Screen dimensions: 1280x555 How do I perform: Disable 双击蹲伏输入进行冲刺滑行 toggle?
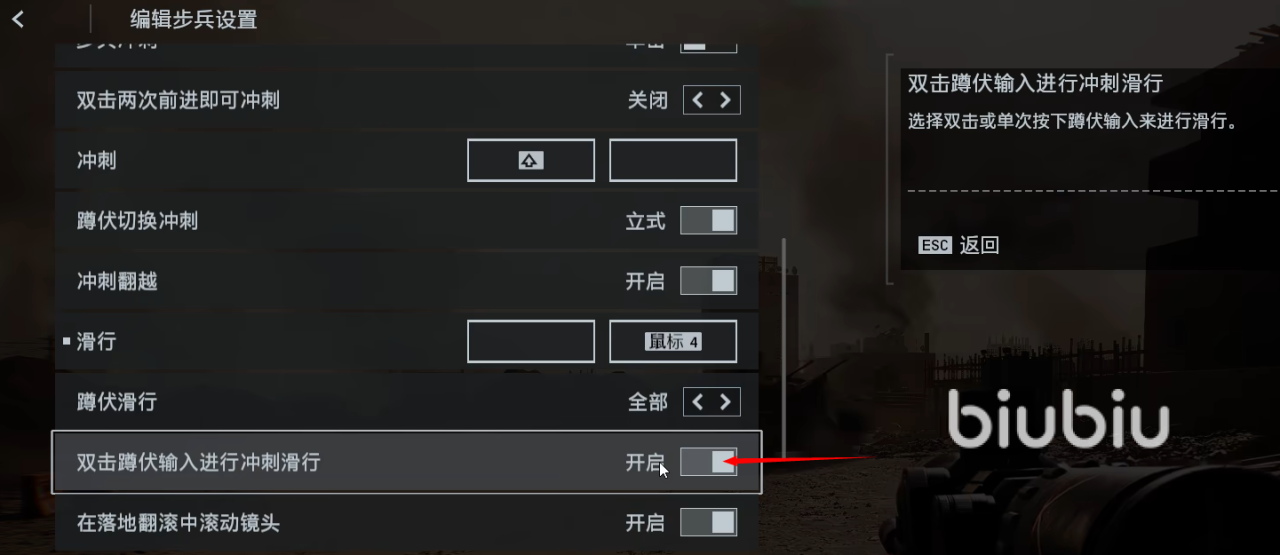[709, 462]
